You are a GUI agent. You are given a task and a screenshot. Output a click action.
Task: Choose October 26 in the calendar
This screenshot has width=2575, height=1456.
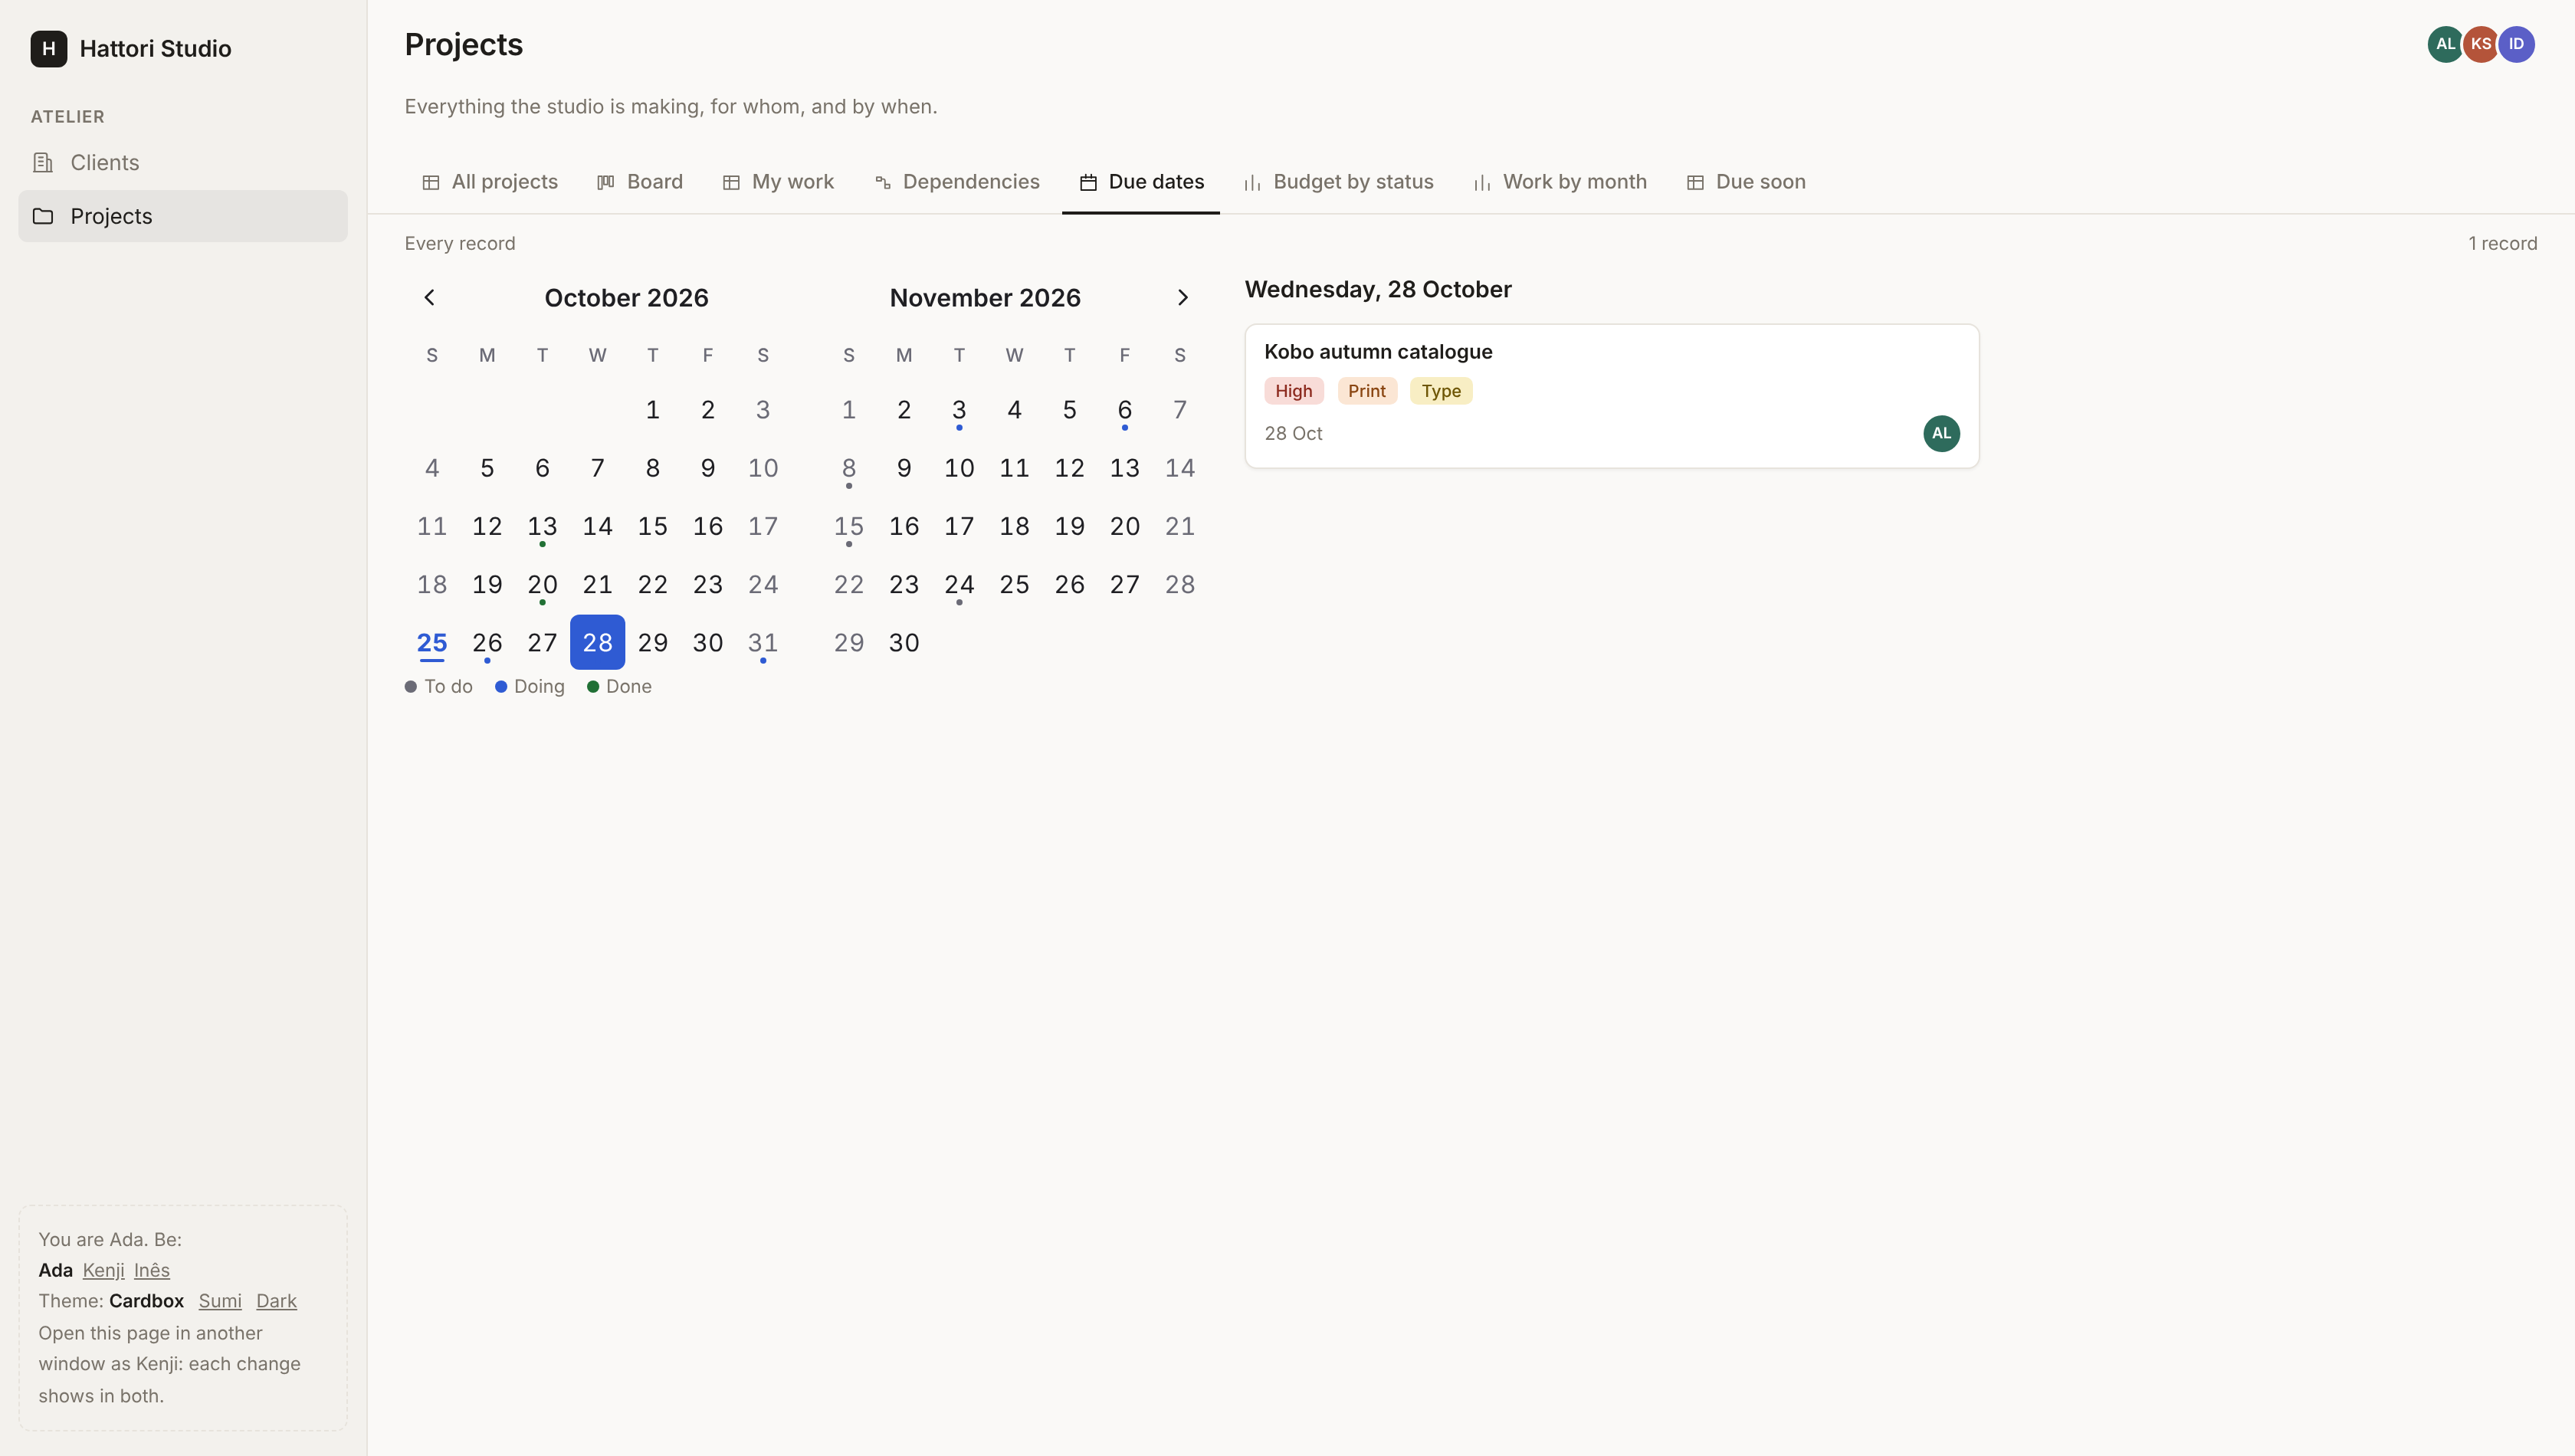[x=487, y=642]
